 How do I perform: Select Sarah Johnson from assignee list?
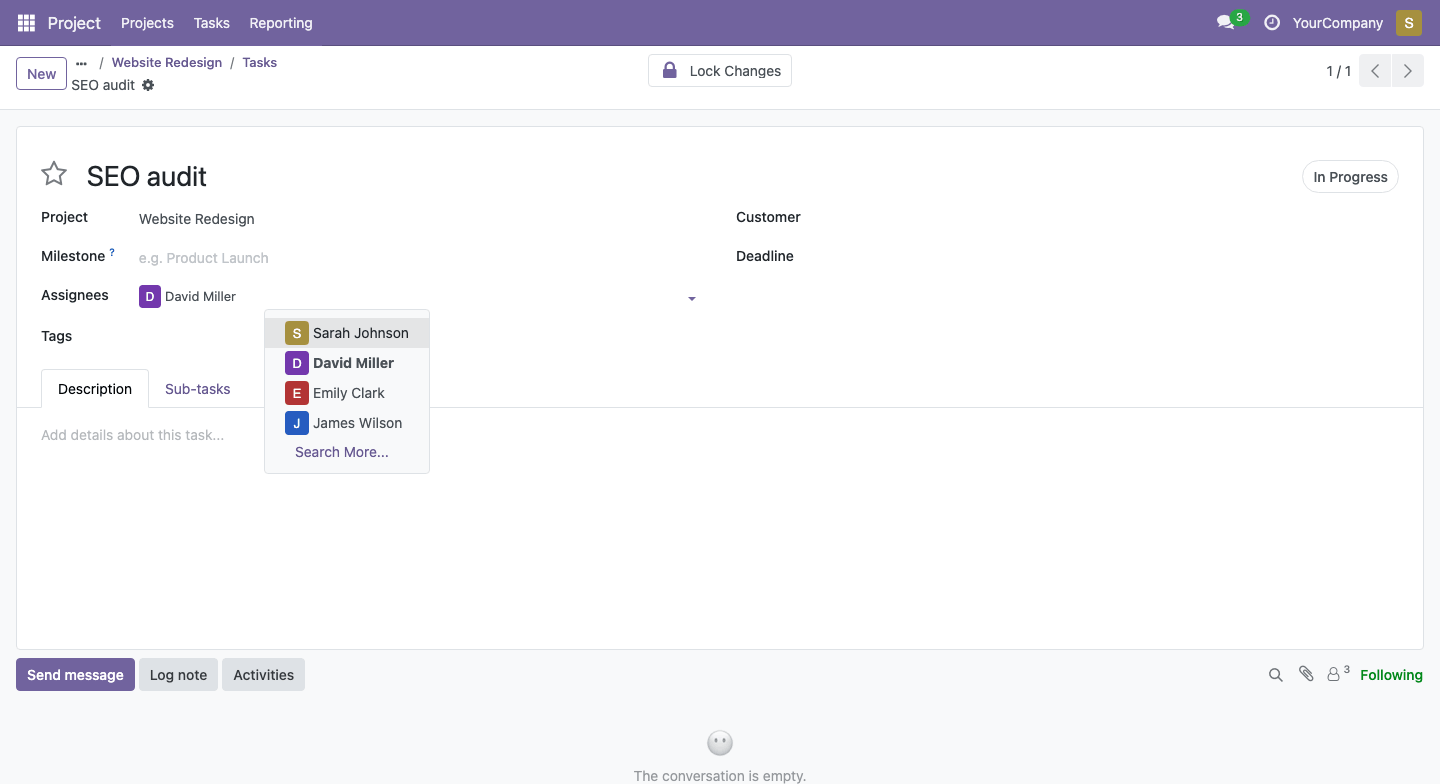tap(347, 333)
